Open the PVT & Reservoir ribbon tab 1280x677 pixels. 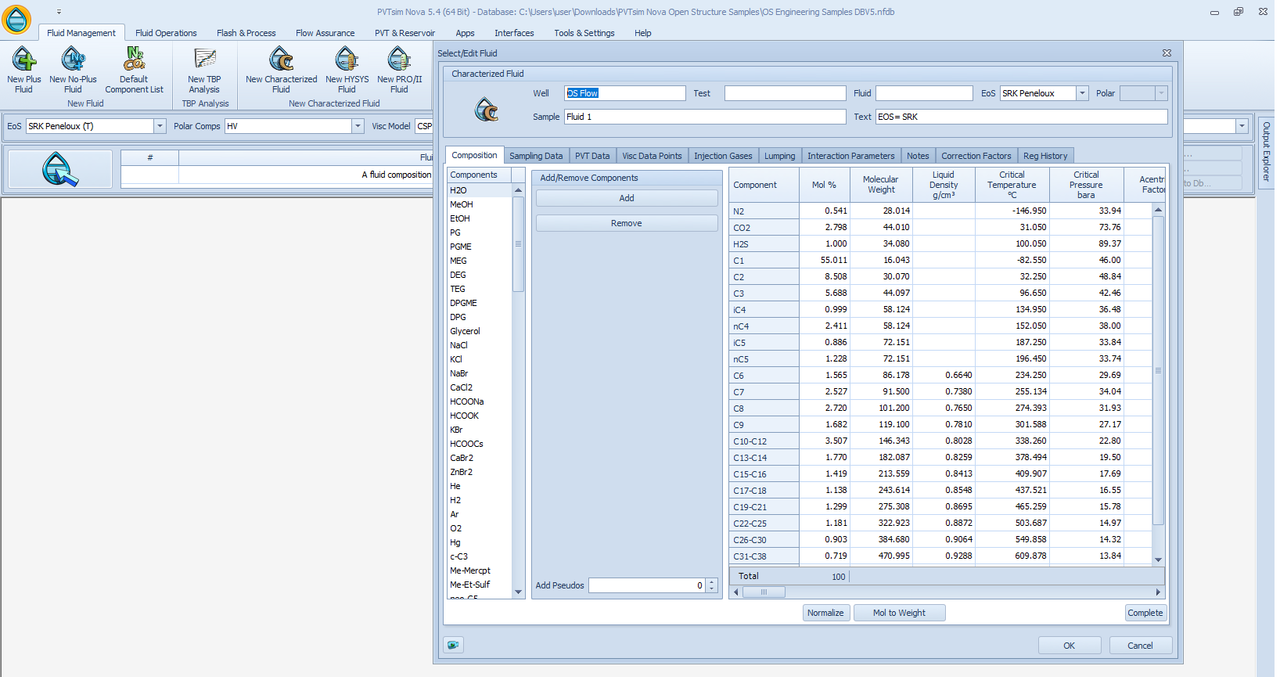tap(405, 33)
